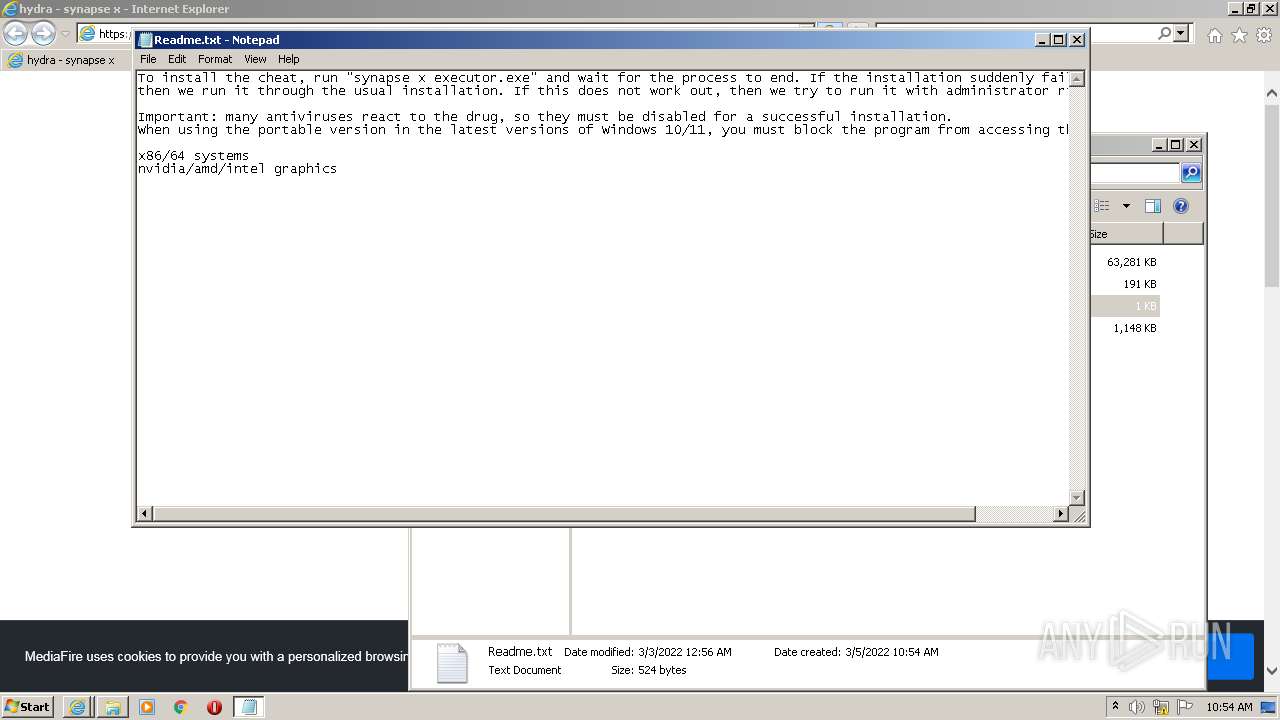Click the Explorer window's search field

[1136, 173]
